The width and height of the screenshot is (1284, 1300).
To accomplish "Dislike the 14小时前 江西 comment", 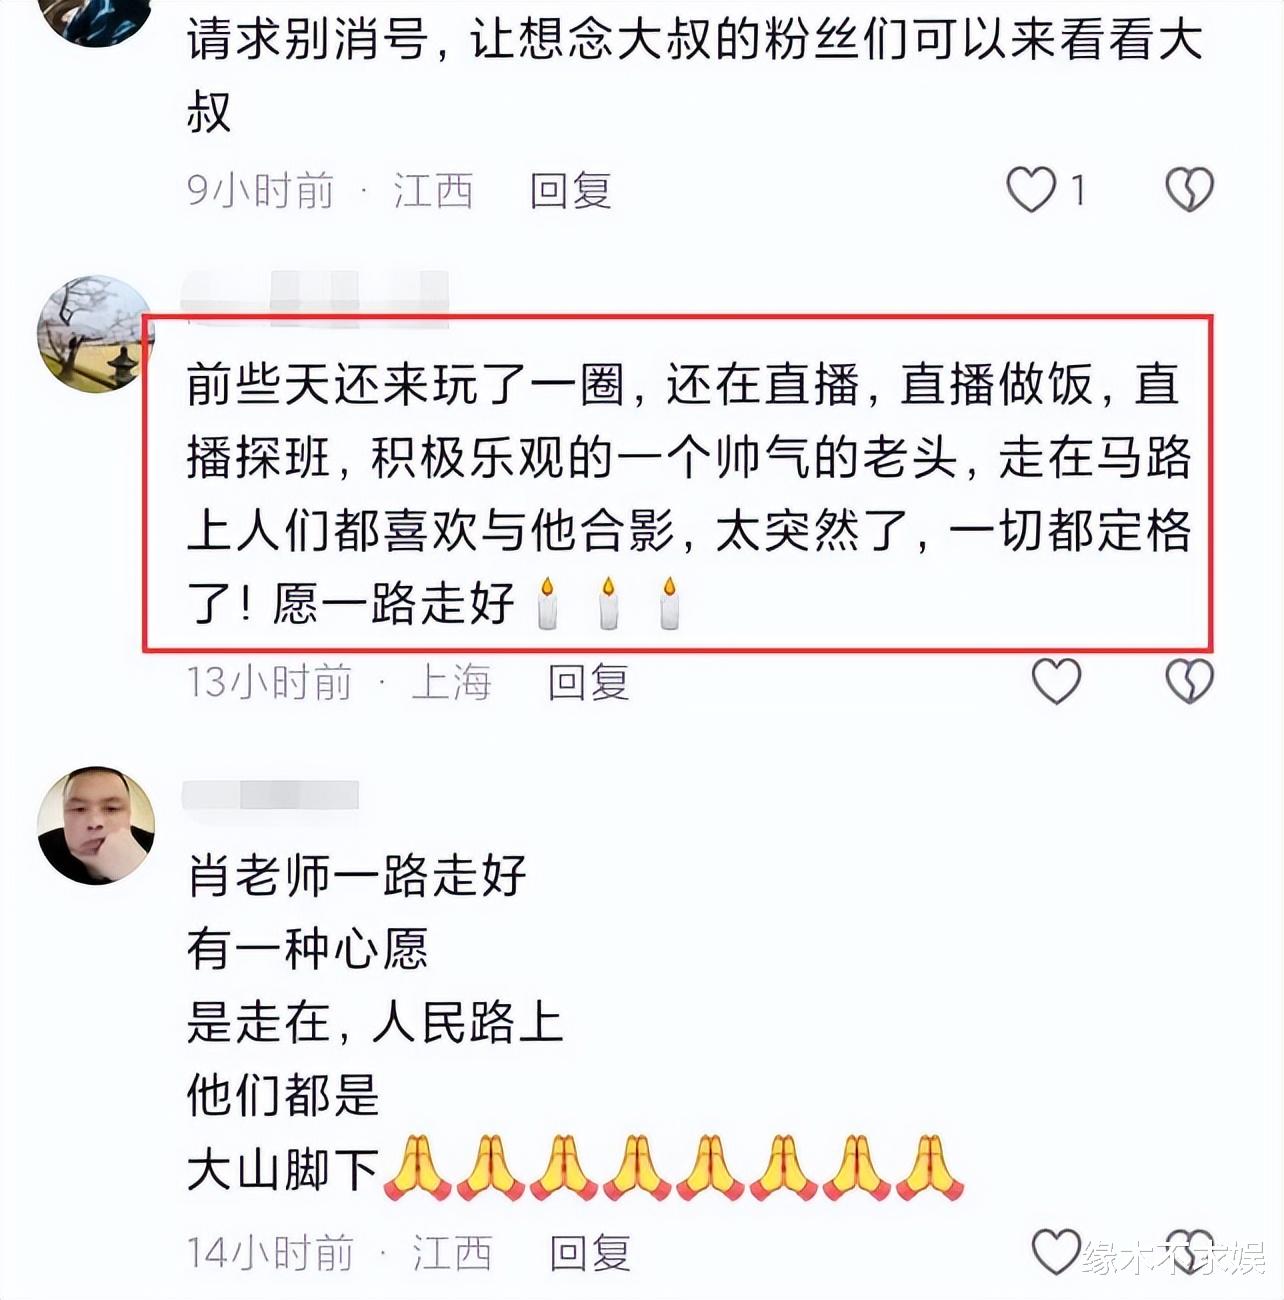I will pos(1189,1251).
